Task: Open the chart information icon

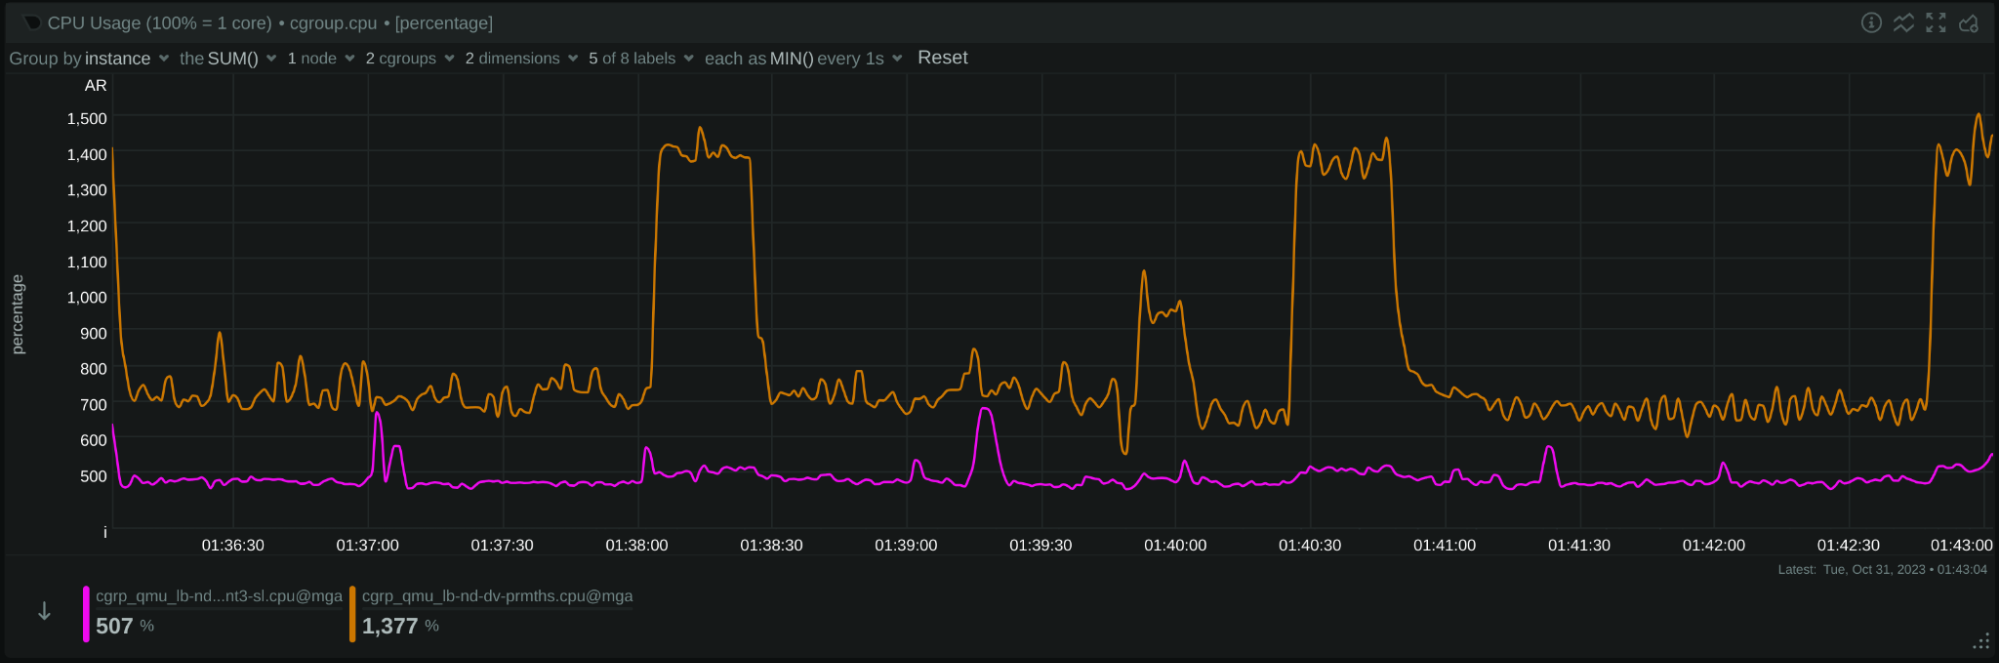Action: coord(1871,23)
